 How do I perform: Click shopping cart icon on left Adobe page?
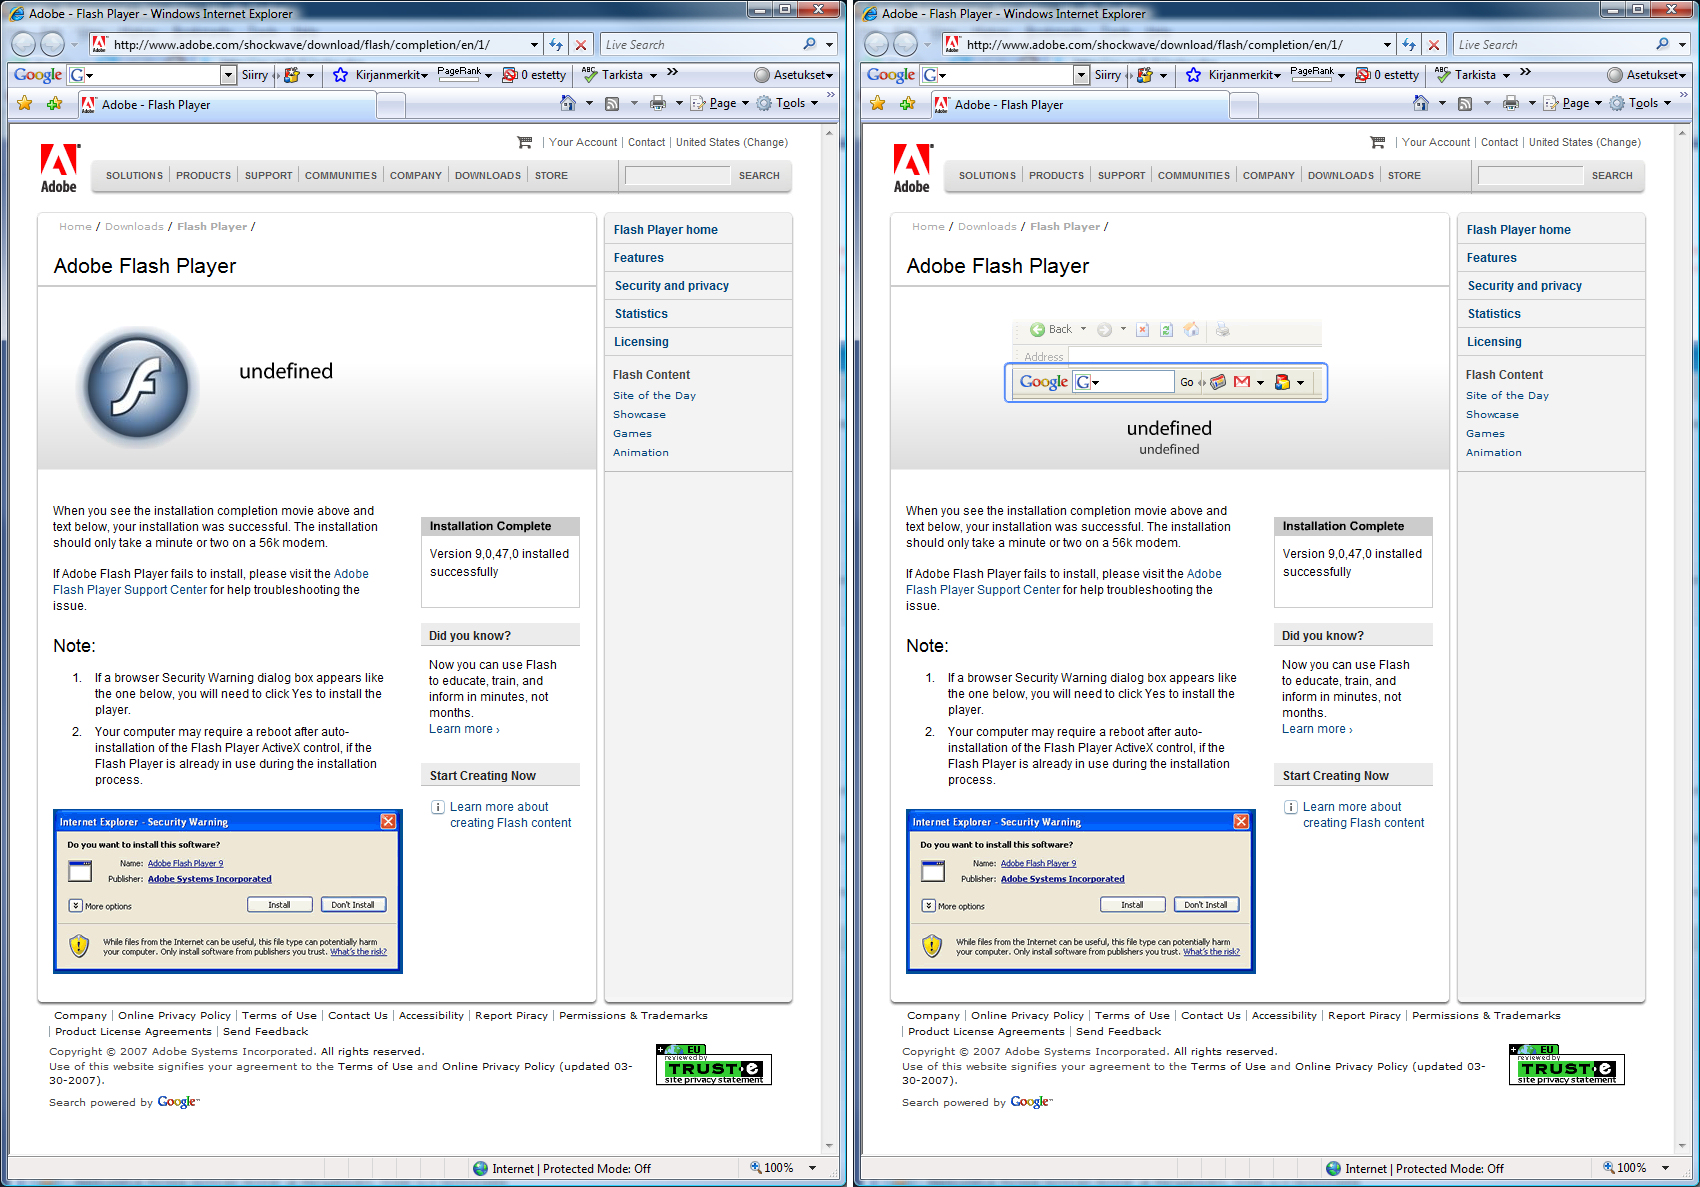[x=524, y=142]
